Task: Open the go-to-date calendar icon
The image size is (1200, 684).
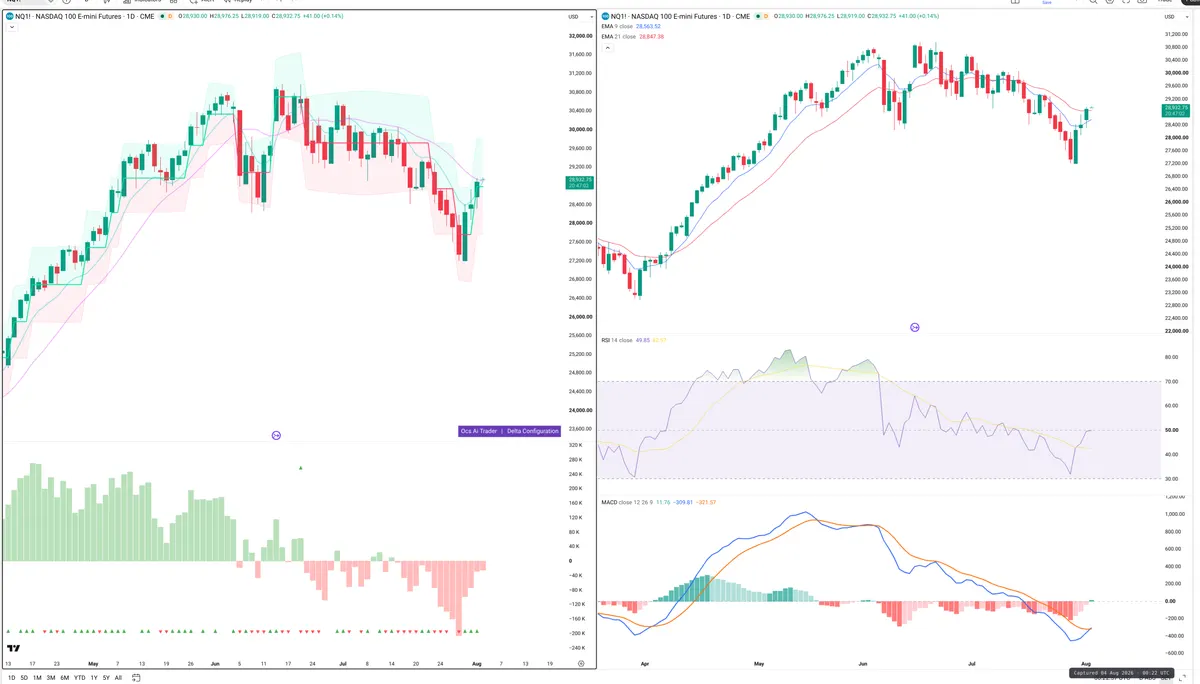Action: 136,678
